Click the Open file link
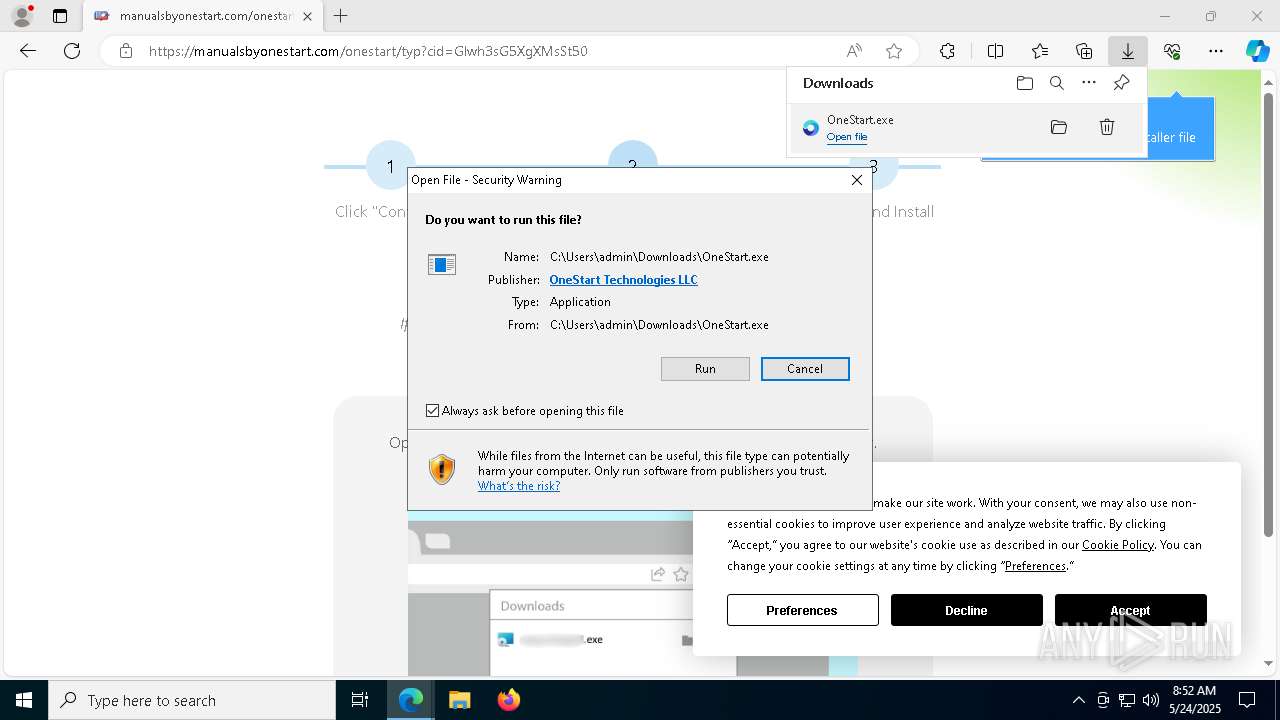Screen dimensions: 1280x720 click(x=847, y=137)
